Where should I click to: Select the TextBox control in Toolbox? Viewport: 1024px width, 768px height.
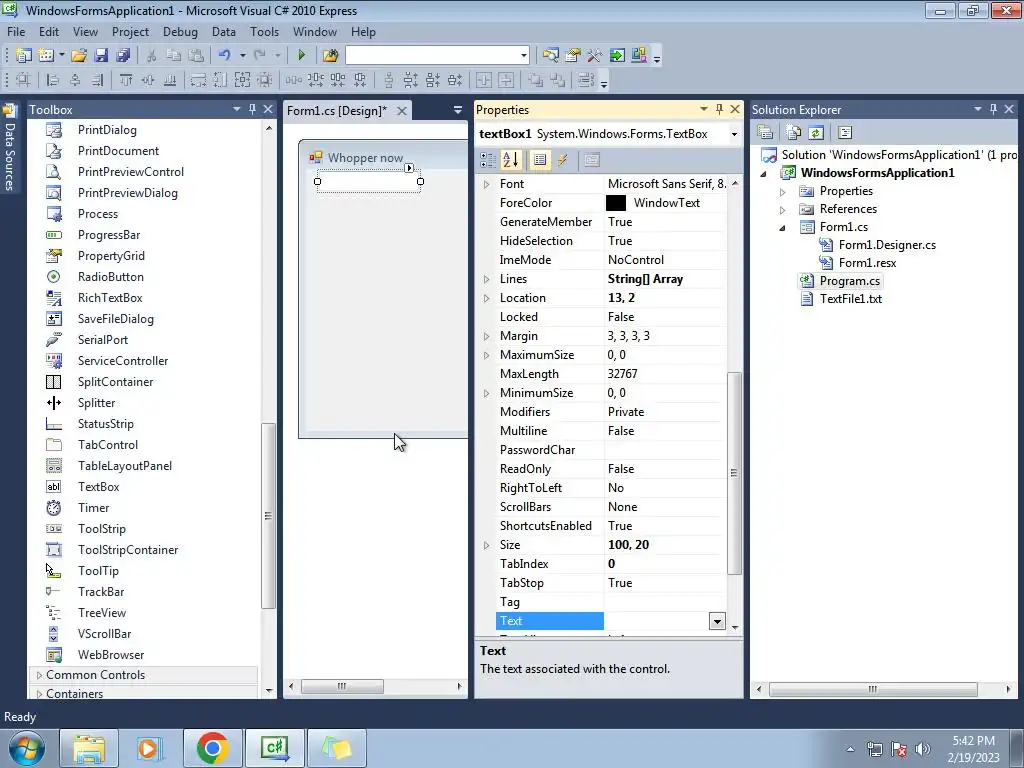pos(99,487)
